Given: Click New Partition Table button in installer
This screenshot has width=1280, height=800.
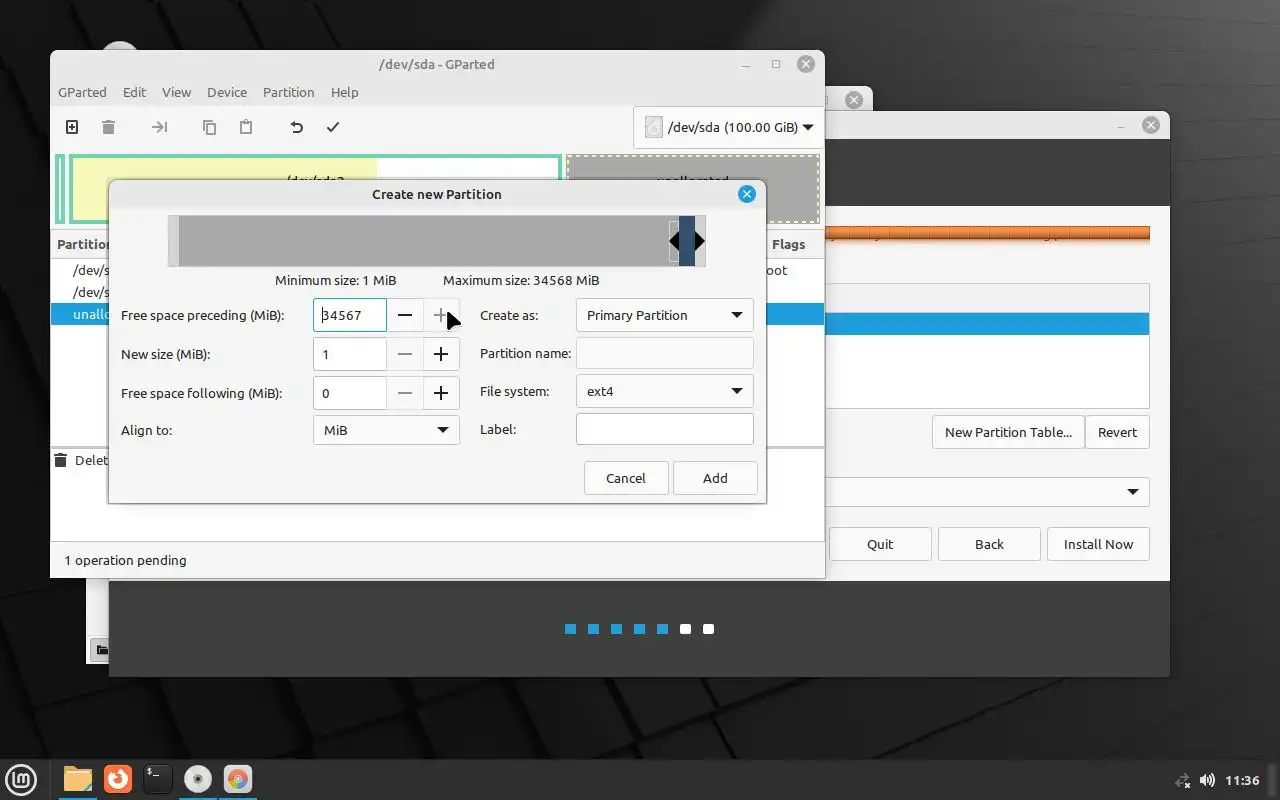Looking at the screenshot, I should coord(1008,432).
